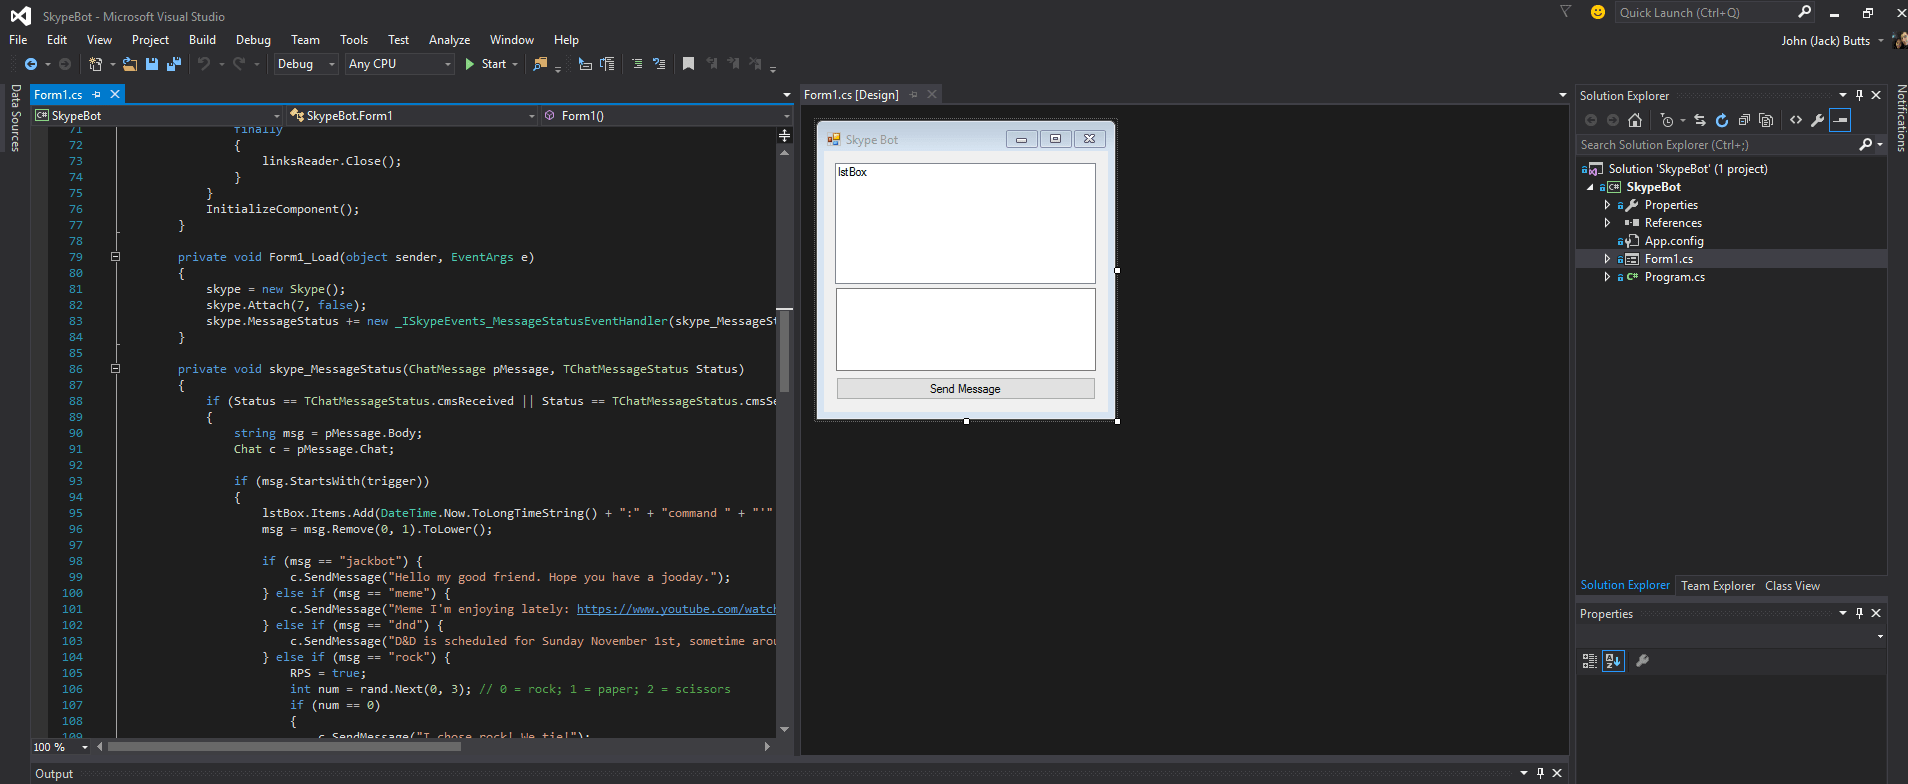Click the Home icon in Solution Explorer
This screenshot has width=1908, height=784.
(1635, 120)
